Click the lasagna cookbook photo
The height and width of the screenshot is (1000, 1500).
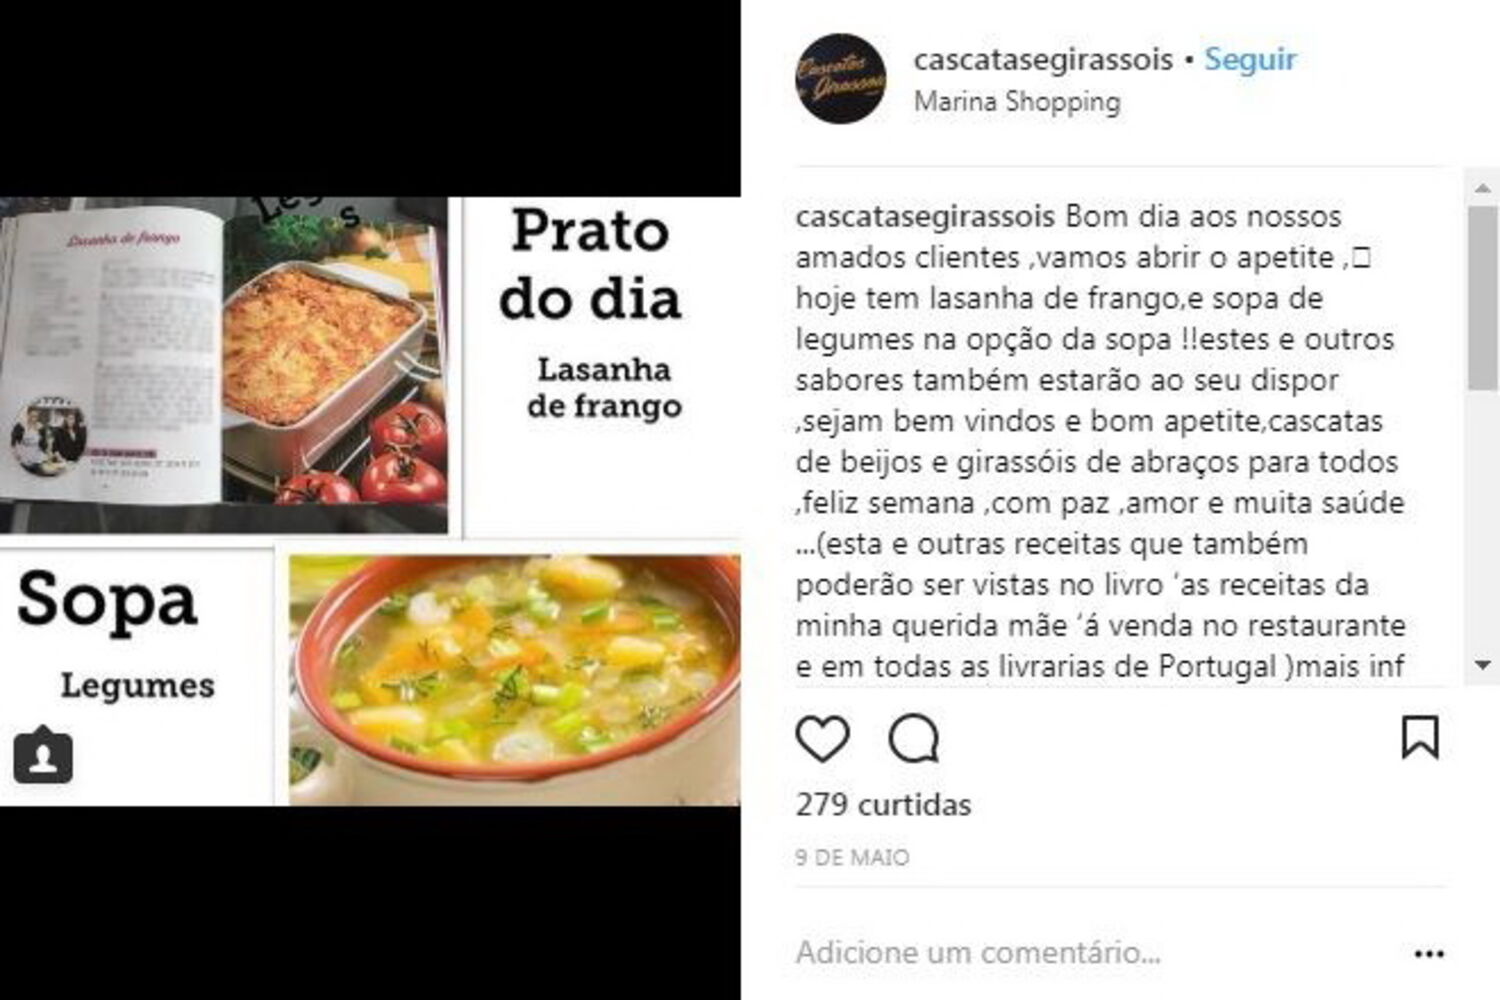point(224,366)
